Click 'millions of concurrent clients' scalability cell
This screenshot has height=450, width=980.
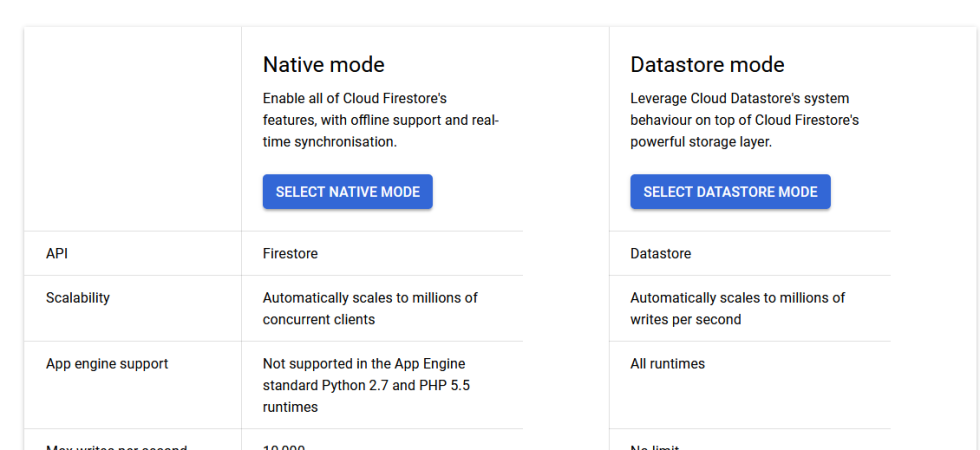[x=370, y=309]
